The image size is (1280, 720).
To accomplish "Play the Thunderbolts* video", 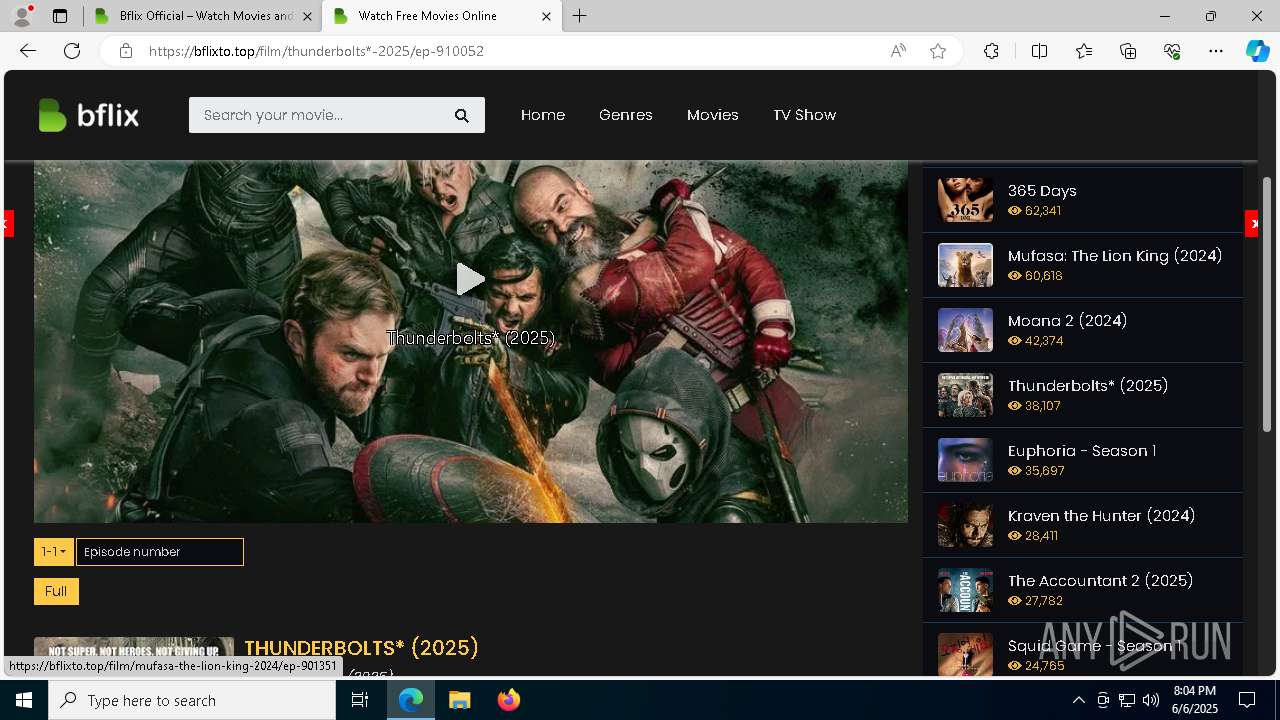I will pyautogui.click(x=470, y=279).
